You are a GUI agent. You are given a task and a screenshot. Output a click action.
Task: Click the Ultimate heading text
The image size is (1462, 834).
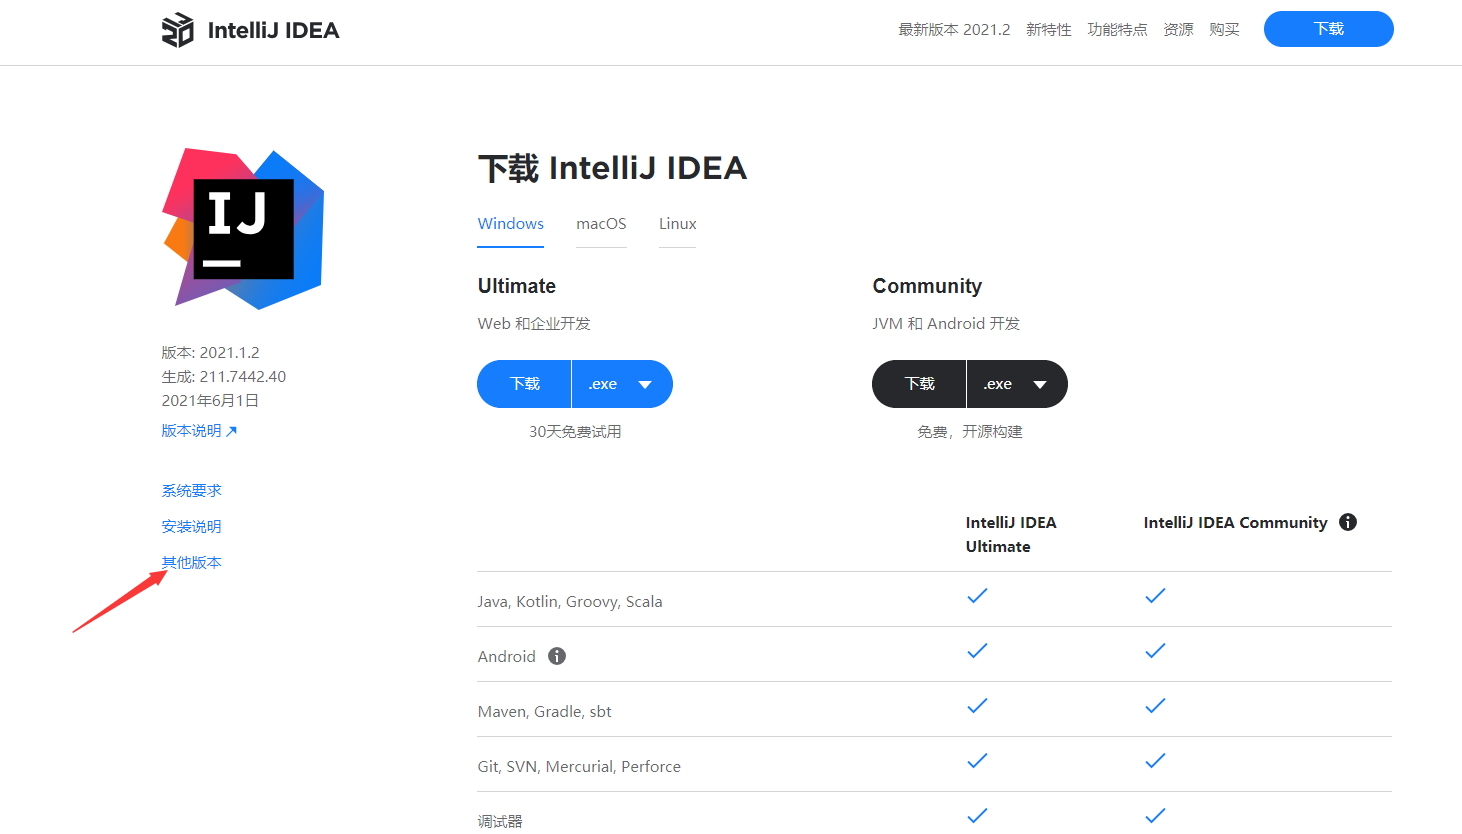[x=517, y=286]
